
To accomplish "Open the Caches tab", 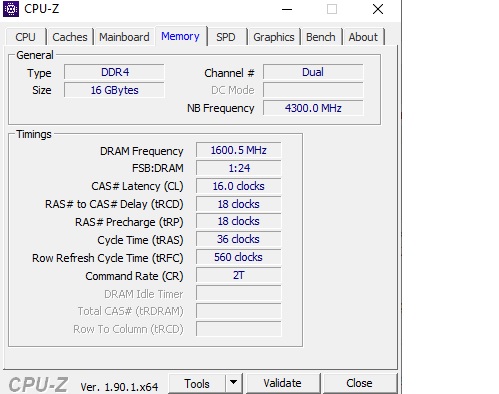I will 70,37.
